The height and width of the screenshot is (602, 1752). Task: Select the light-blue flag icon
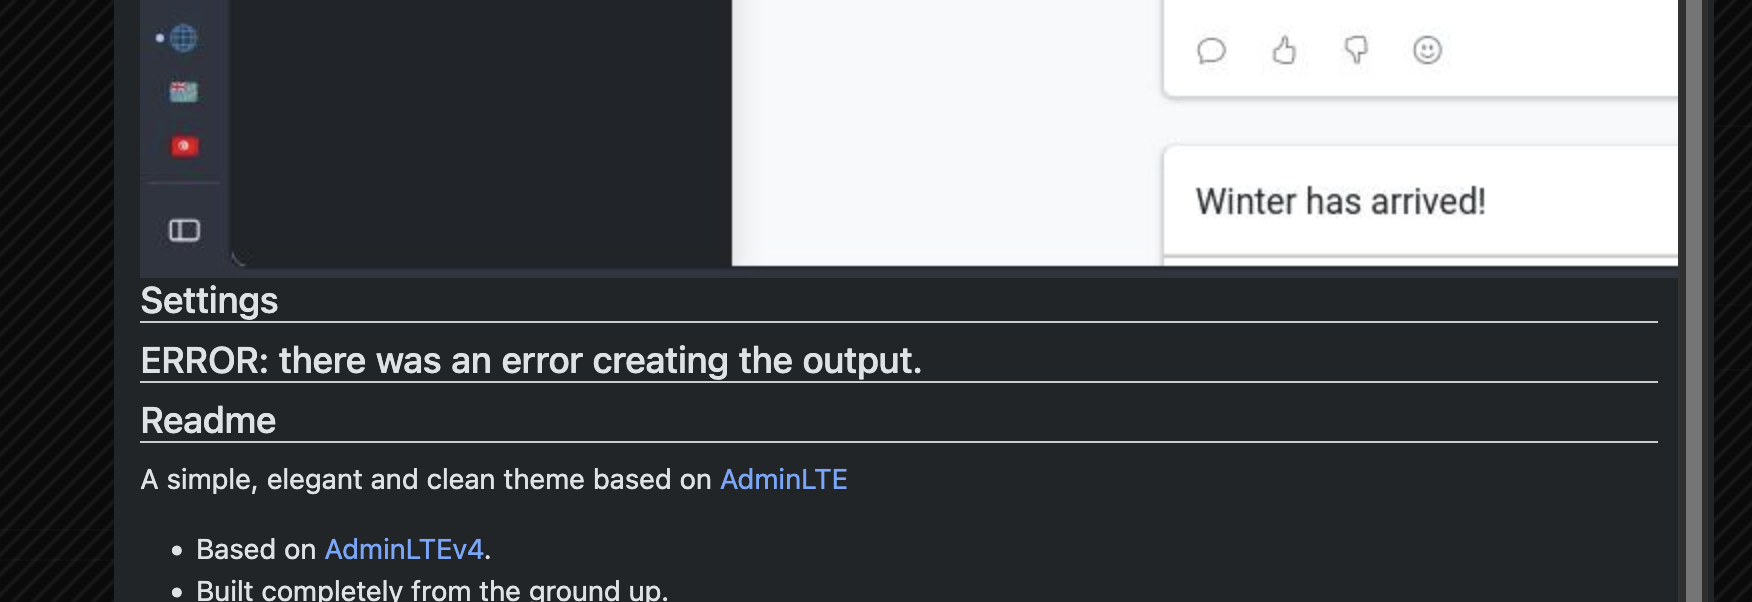[184, 92]
